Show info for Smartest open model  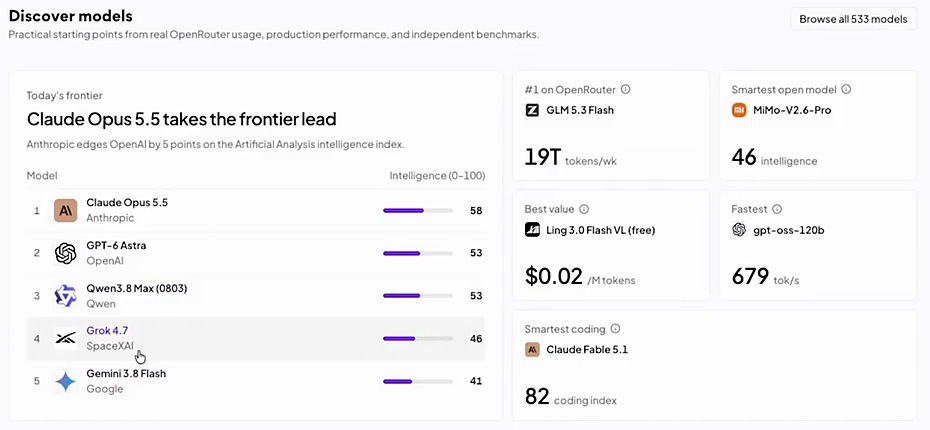[846, 90]
